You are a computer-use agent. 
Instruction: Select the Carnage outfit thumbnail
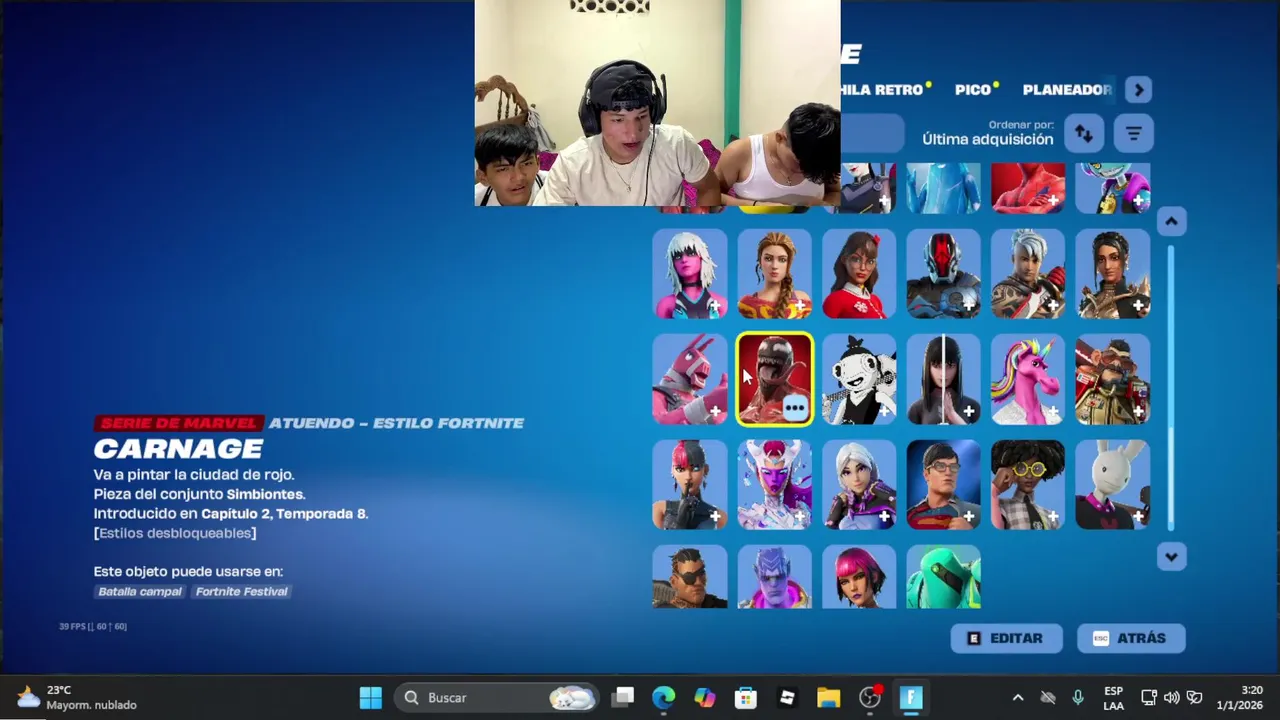point(775,379)
